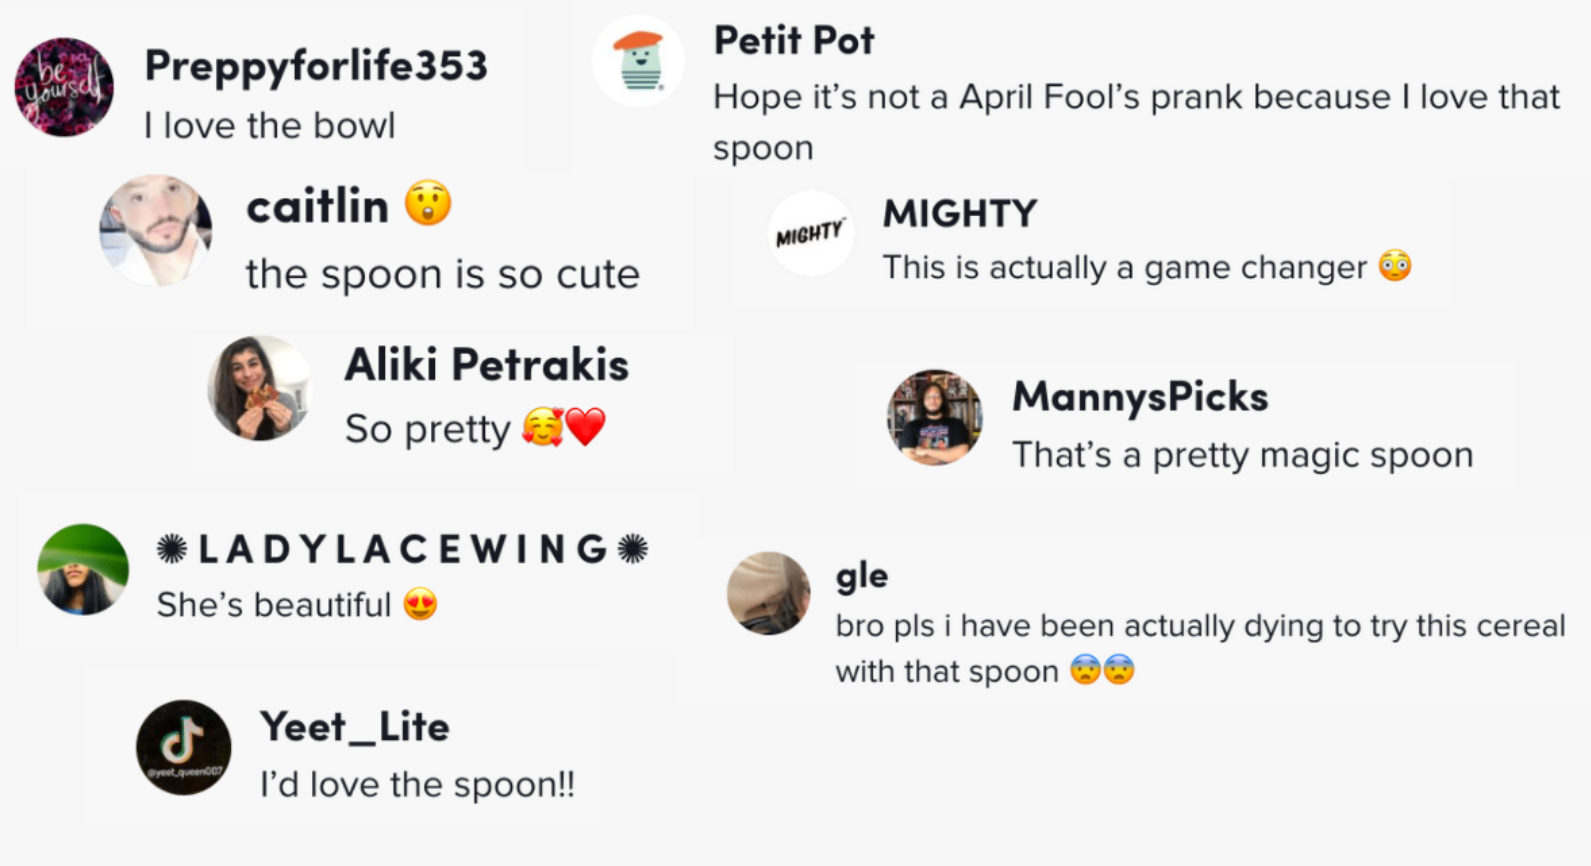
Task: Open Yeet_Lite's TikTok logo avatar
Action: click(183, 747)
